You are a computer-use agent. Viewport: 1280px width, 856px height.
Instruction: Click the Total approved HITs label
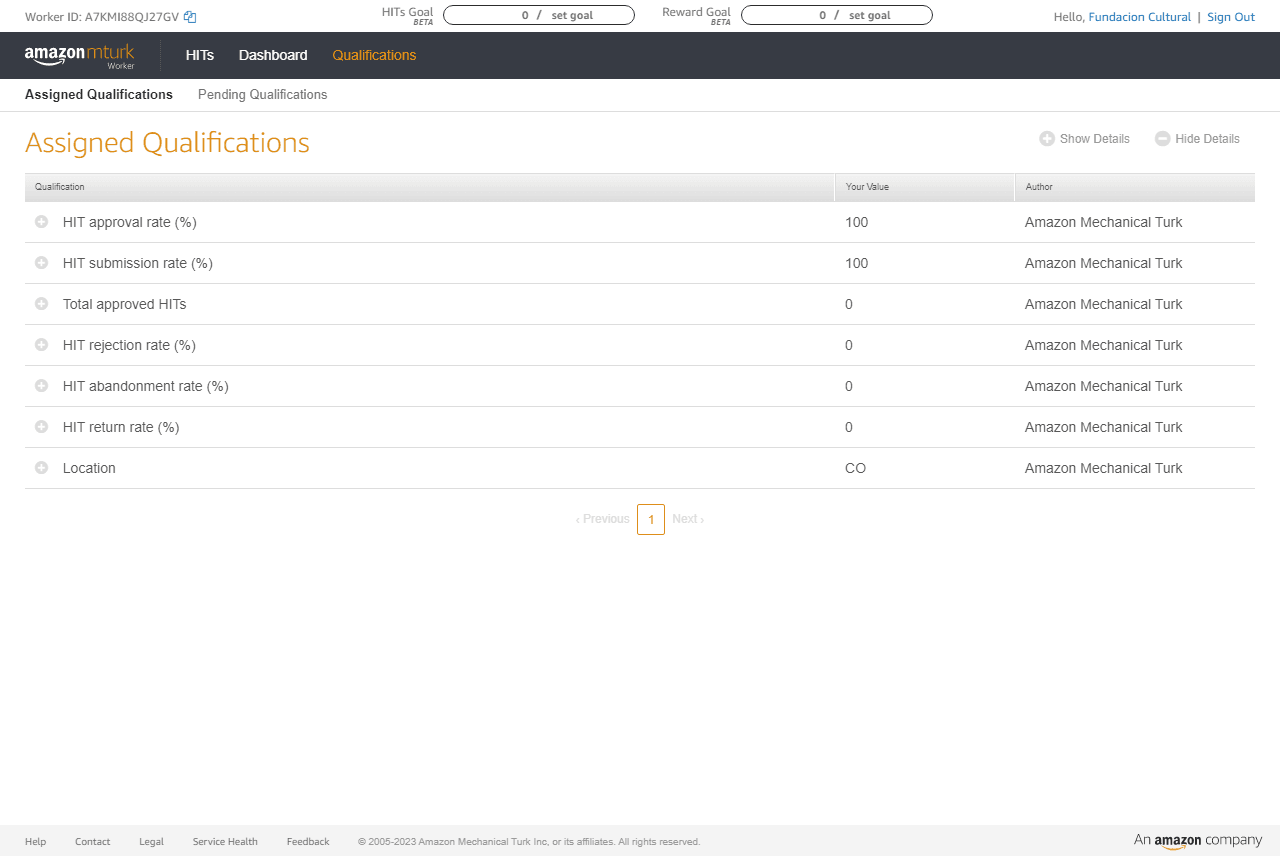click(x=124, y=304)
